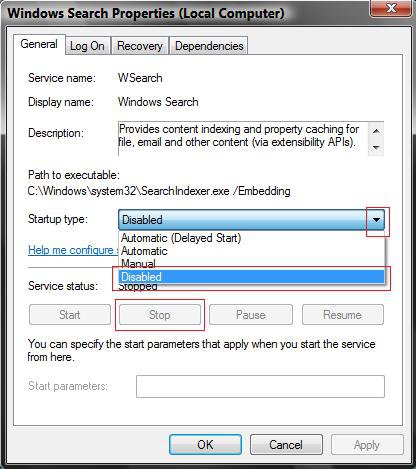The width and height of the screenshot is (416, 469).
Task: Select the General tab
Action: (x=39, y=44)
